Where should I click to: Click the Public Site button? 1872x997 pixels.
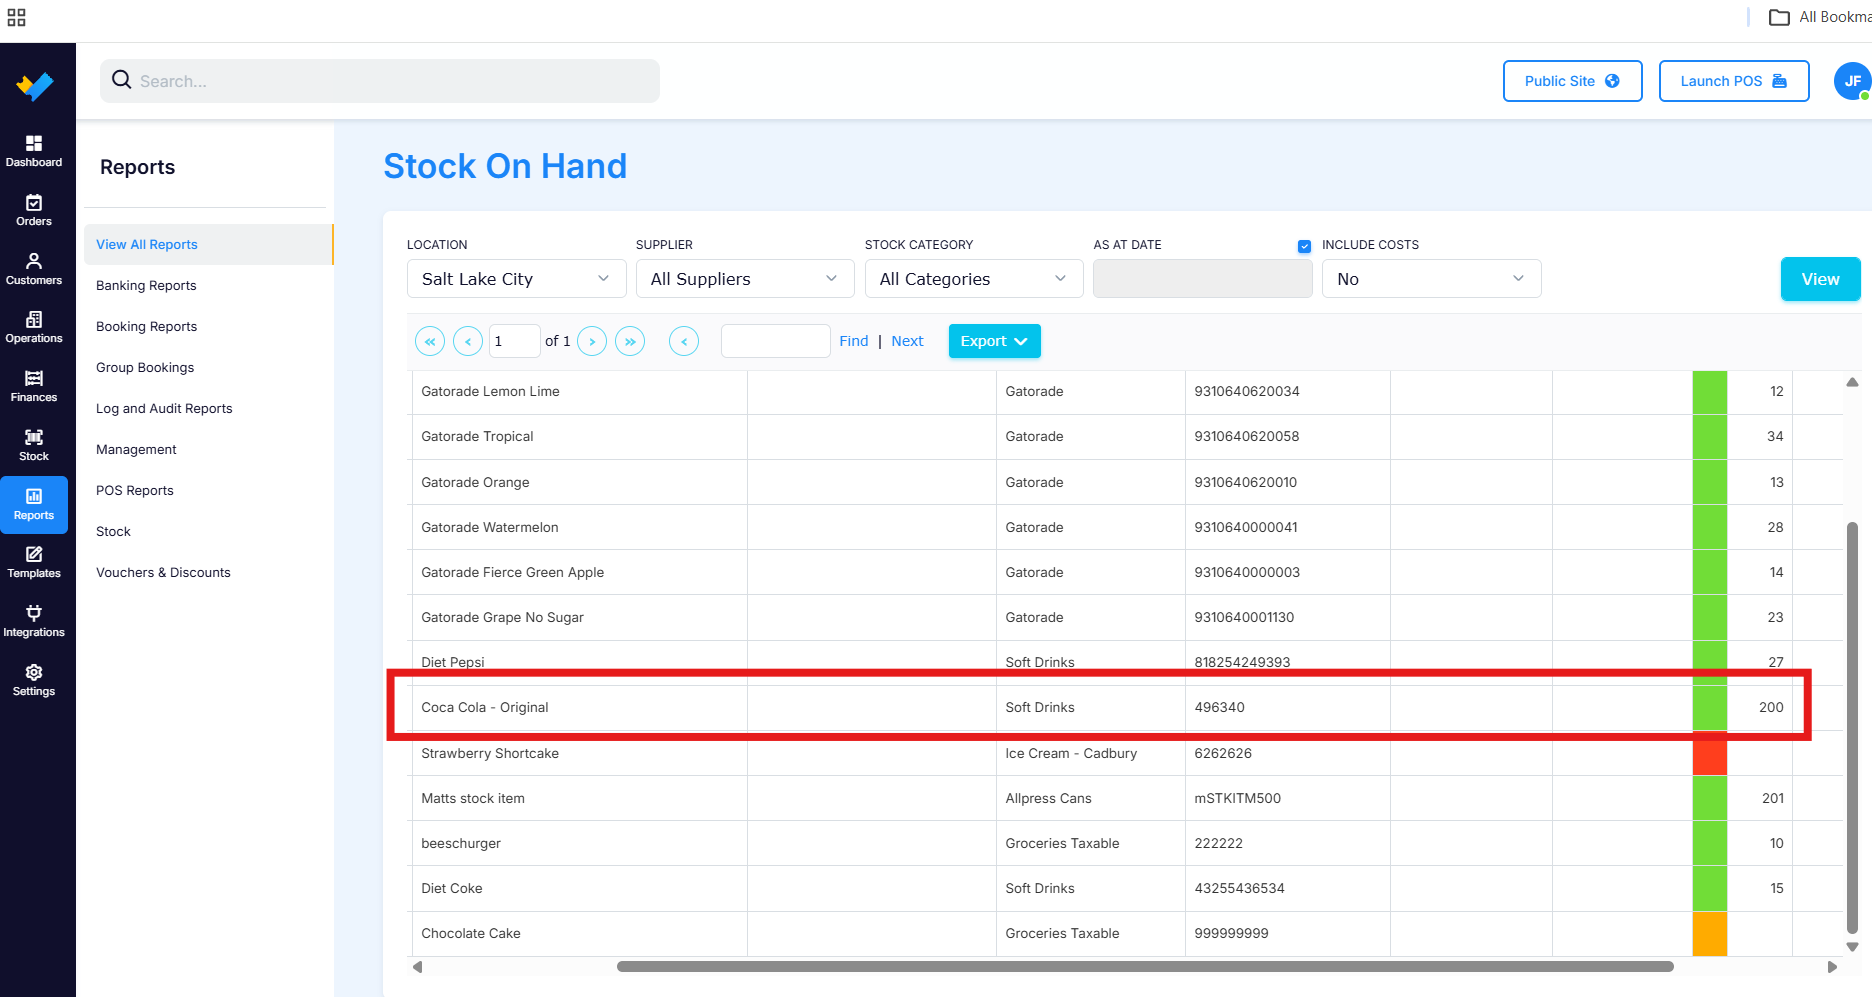point(1572,81)
